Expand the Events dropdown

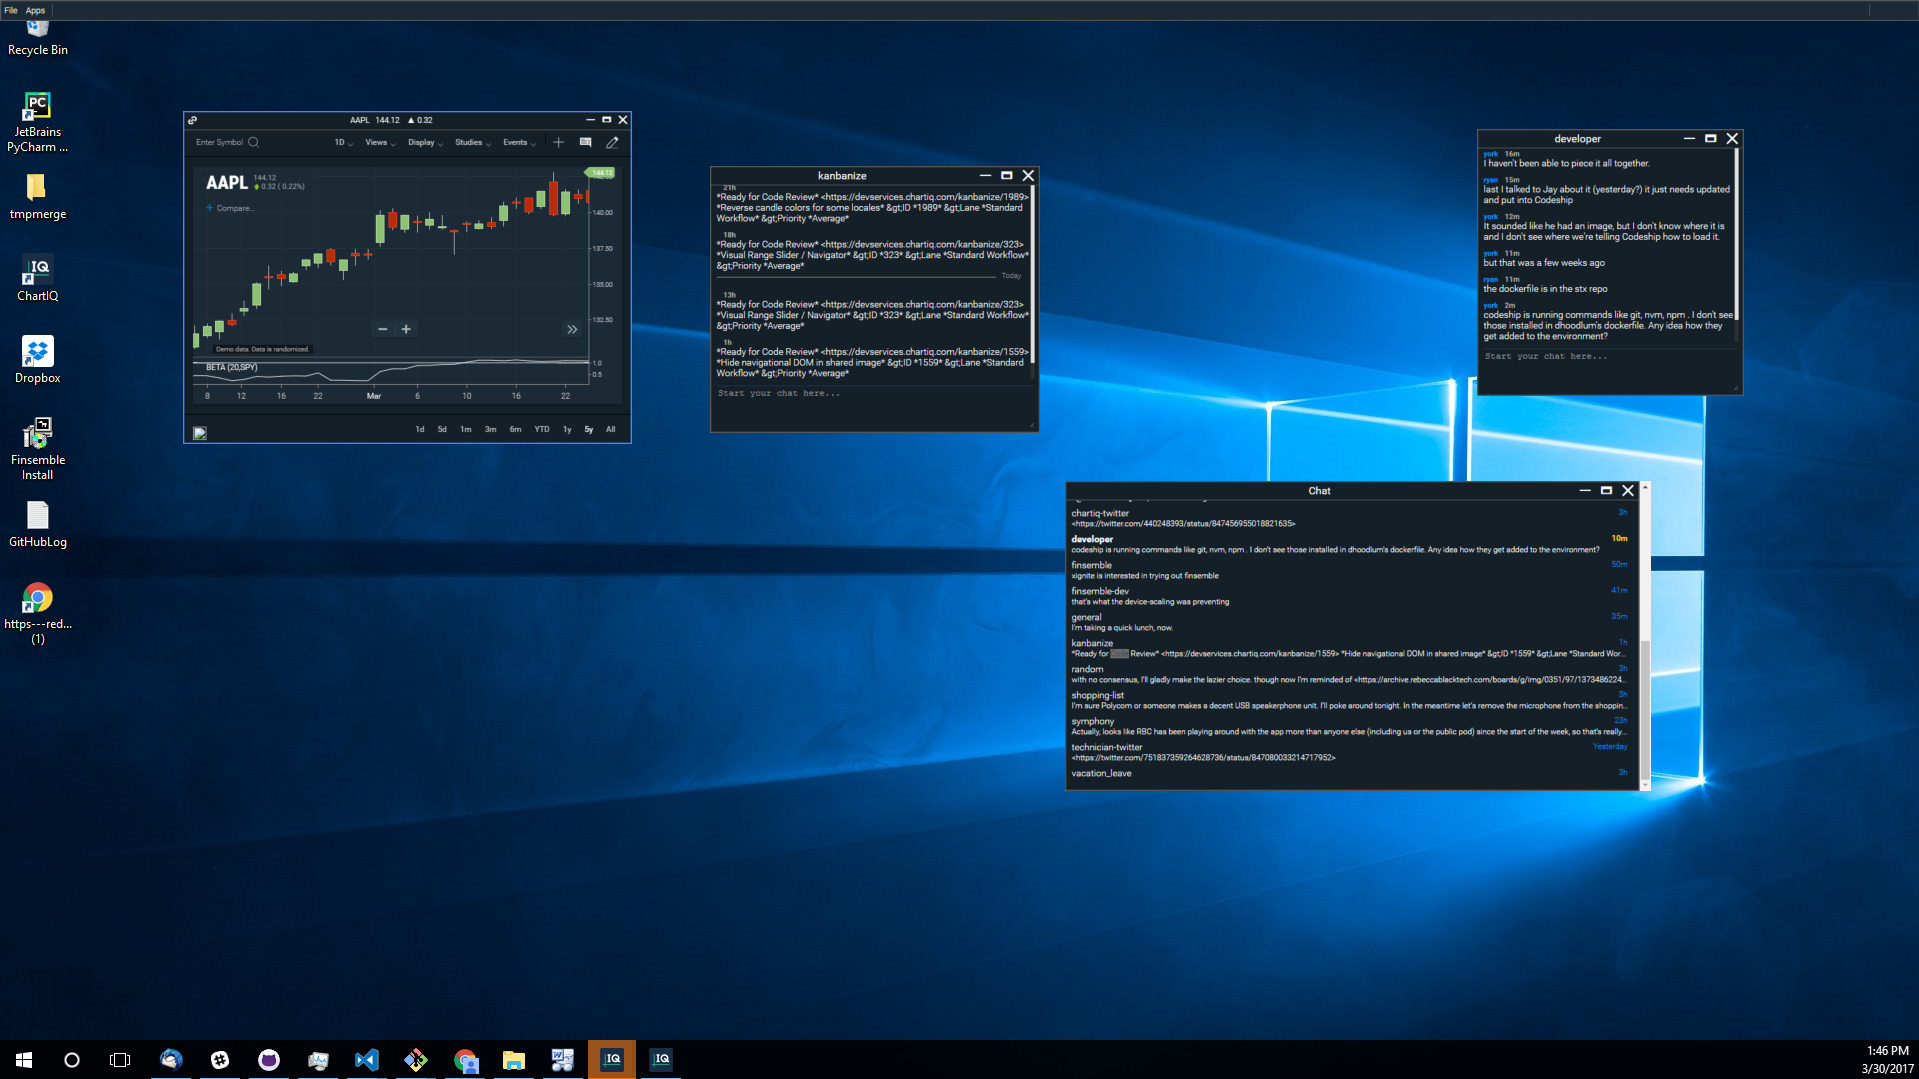[519, 142]
